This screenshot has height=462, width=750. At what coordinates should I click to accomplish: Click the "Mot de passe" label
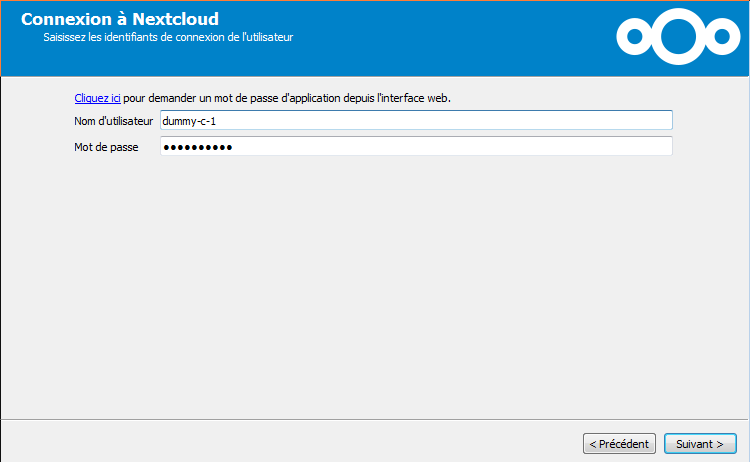(x=105, y=147)
